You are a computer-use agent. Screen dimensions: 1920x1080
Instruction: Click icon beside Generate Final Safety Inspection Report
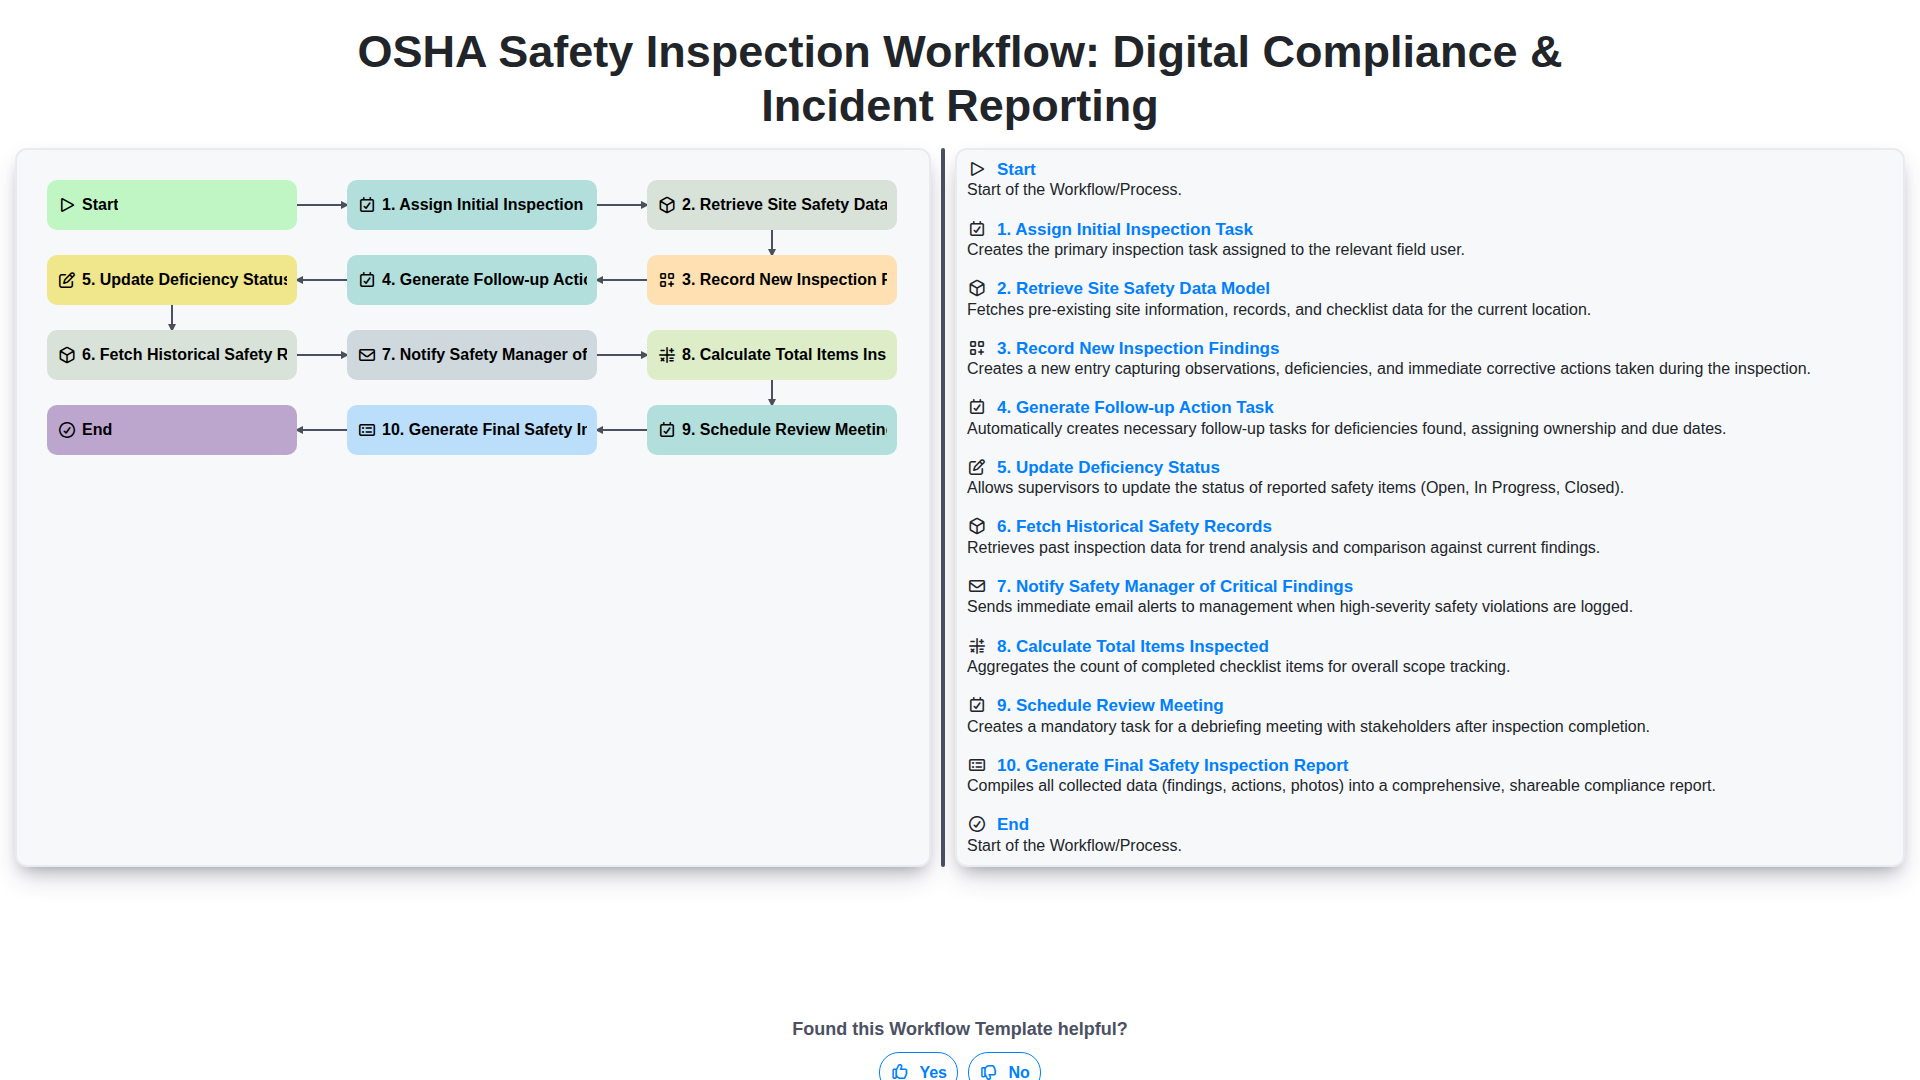click(x=977, y=765)
